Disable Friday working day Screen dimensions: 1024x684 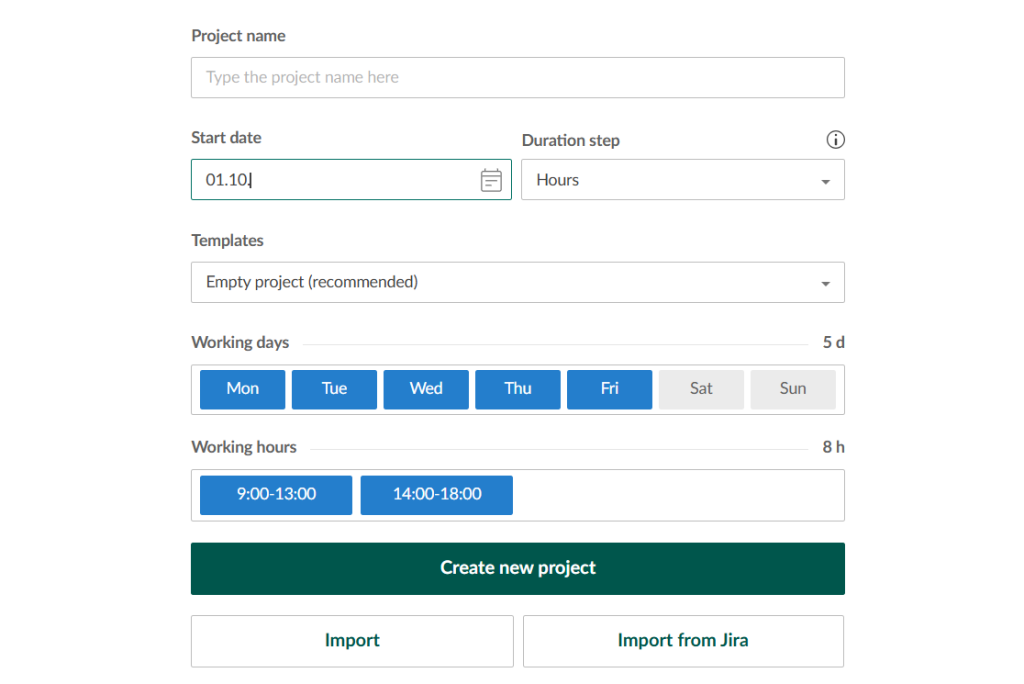click(609, 388)
